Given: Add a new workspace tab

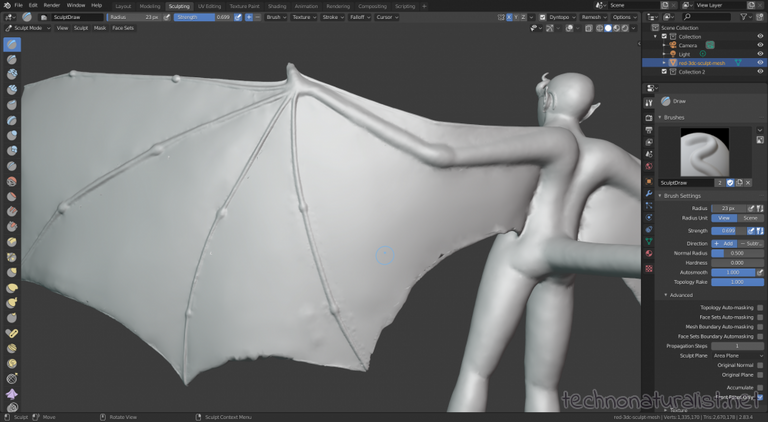Looking at the screenshot, I should (424, 6).
